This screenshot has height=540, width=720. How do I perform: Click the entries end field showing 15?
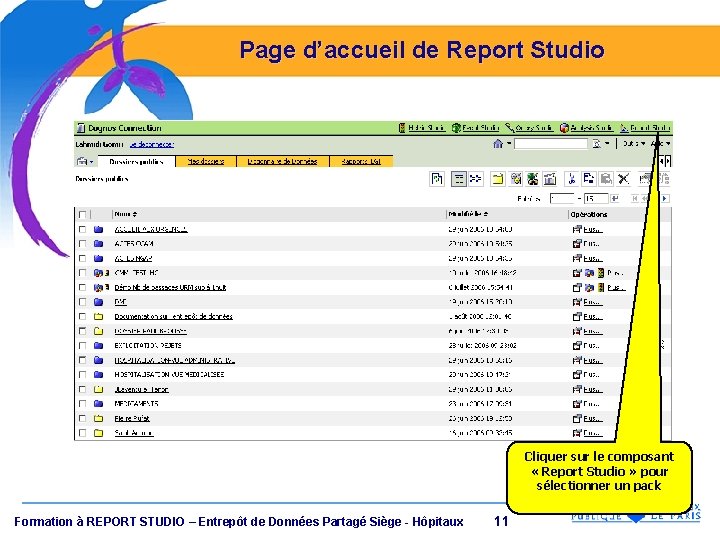point(596,198)
